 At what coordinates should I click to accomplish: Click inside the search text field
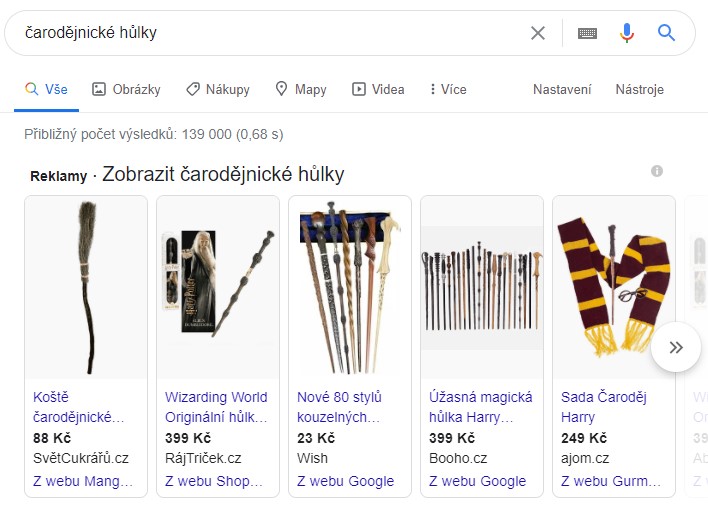(271, 33)
